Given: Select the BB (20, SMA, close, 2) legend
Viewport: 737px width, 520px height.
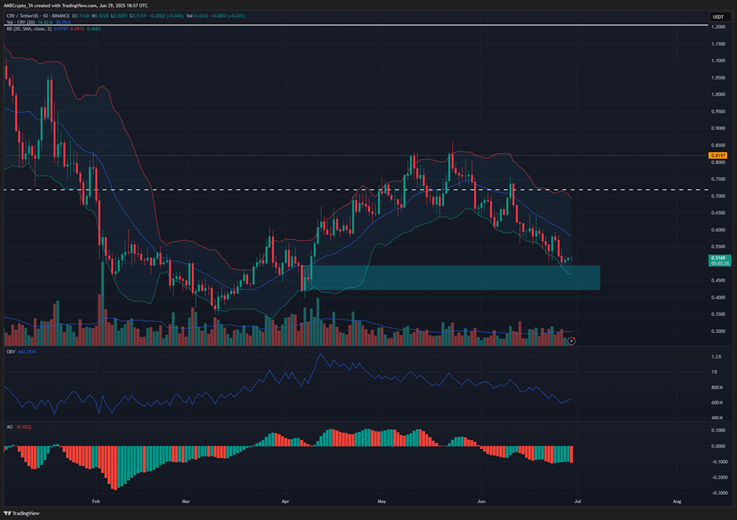Looking at the screenshot, I should (29, 29).
